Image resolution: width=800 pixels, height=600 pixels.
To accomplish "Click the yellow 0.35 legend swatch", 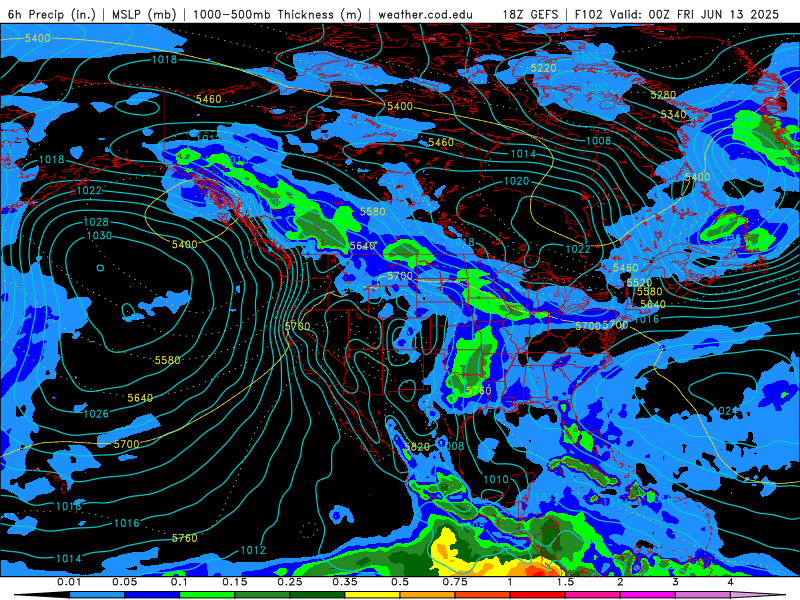I will click(372, 595).
